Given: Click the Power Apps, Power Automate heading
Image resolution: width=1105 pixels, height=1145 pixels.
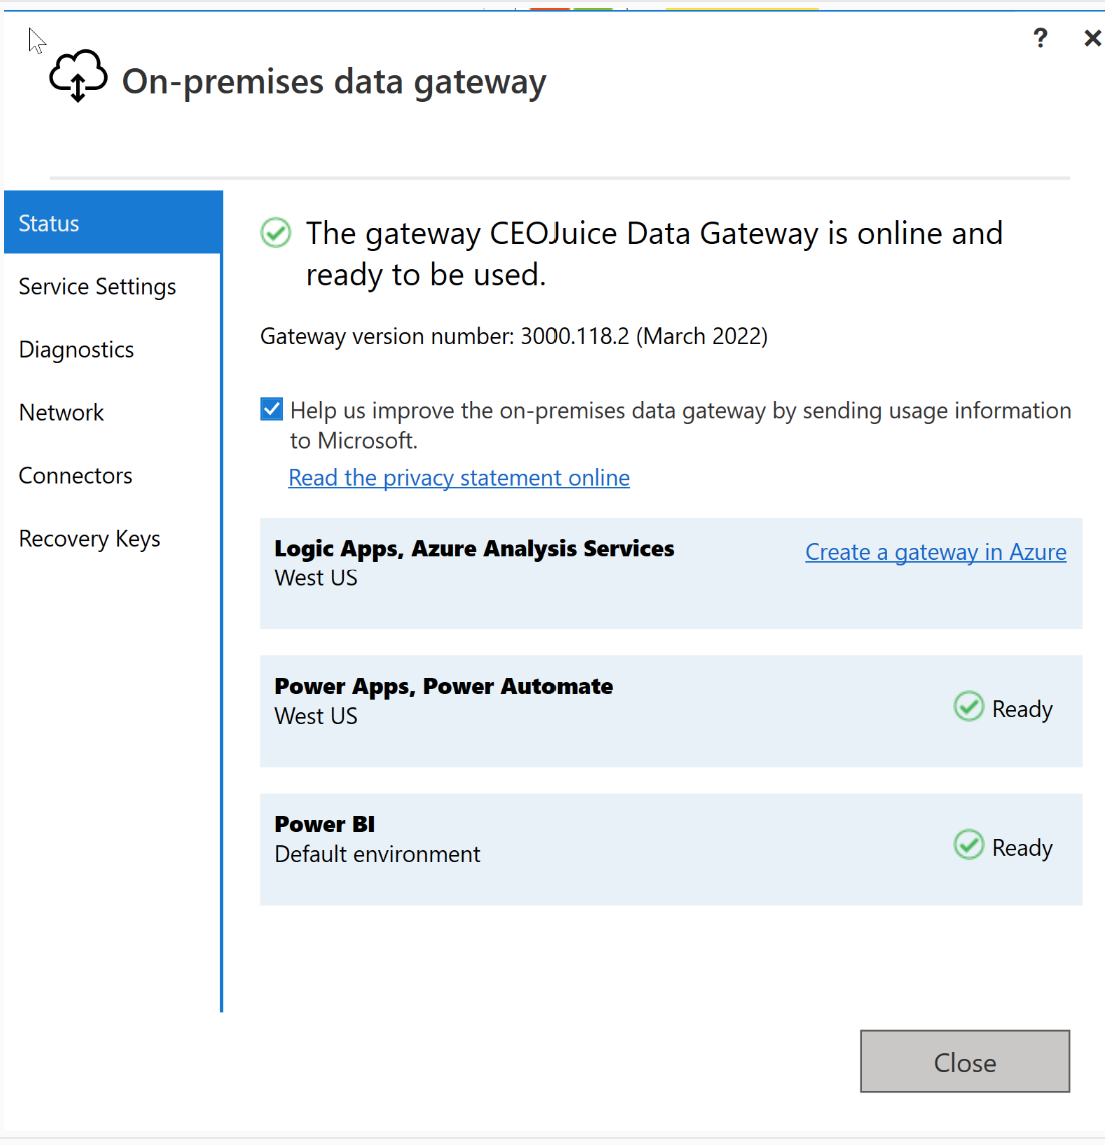Looking at the screenshot, I should click(443, 686).
